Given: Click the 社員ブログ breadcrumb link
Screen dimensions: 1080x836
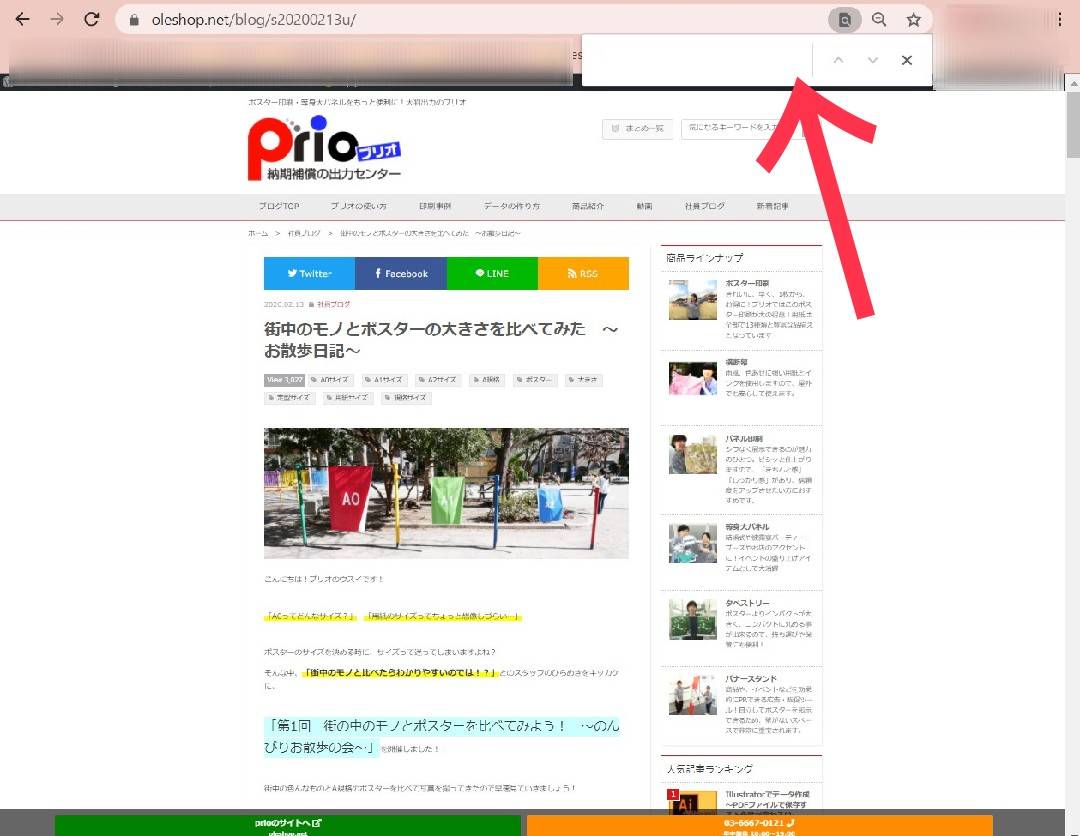Looking at the screenshot, I should (x=304, y=233).
